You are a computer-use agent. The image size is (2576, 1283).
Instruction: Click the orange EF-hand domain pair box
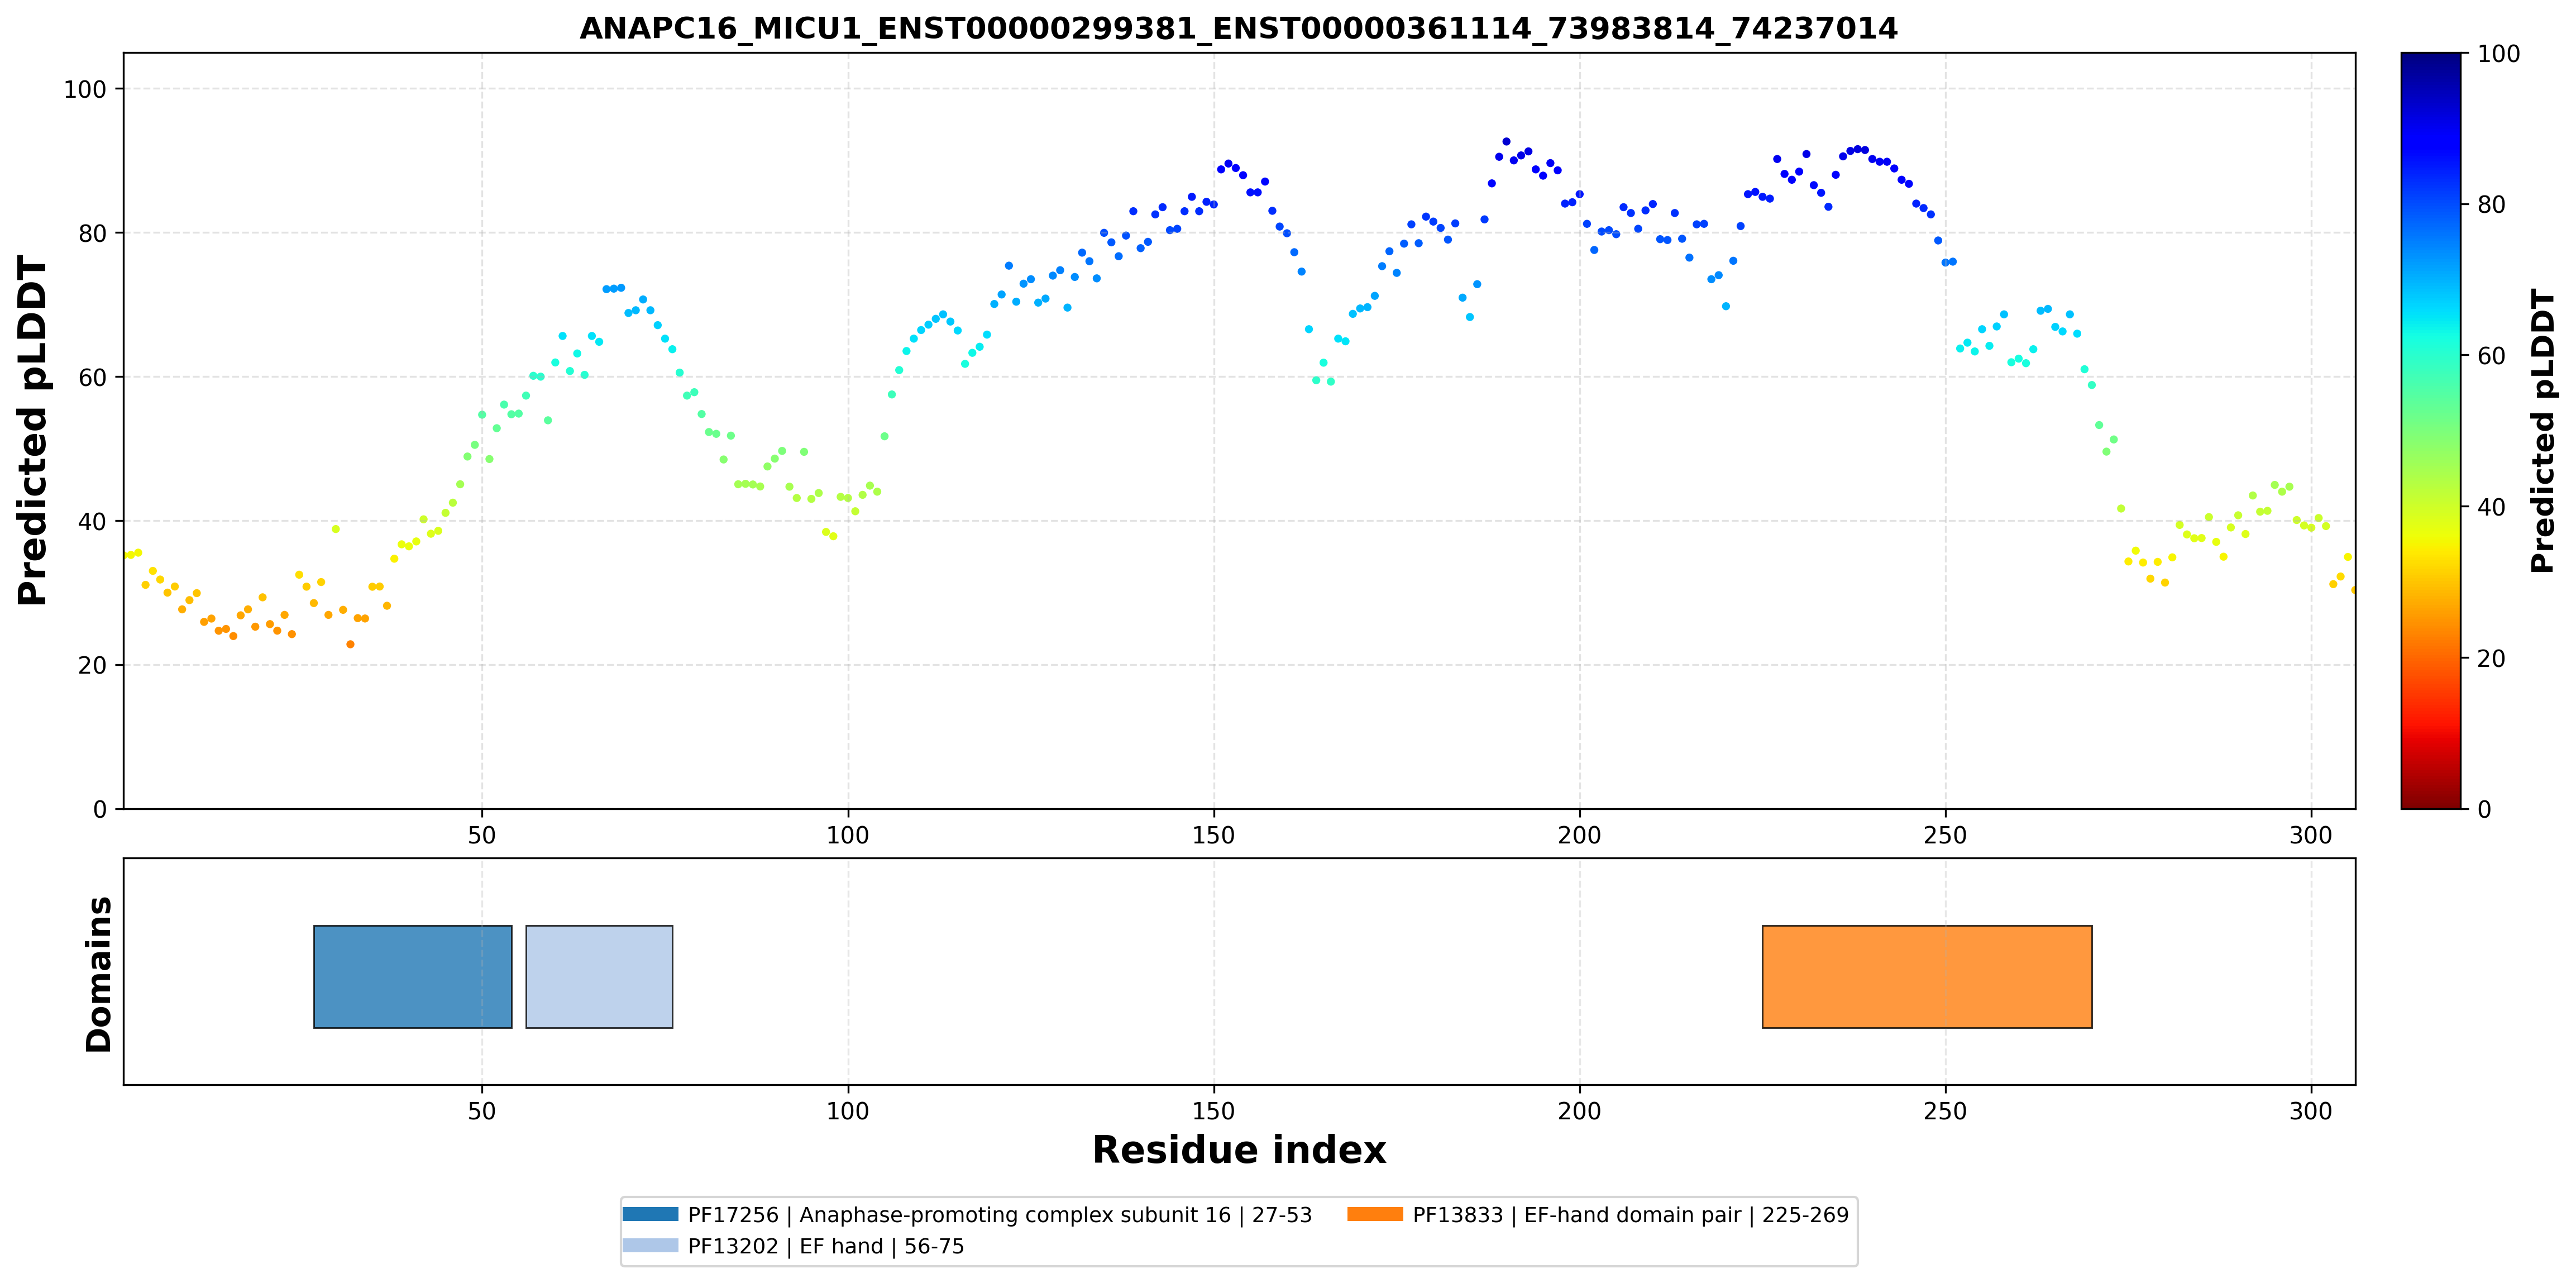click(1927, 976)
